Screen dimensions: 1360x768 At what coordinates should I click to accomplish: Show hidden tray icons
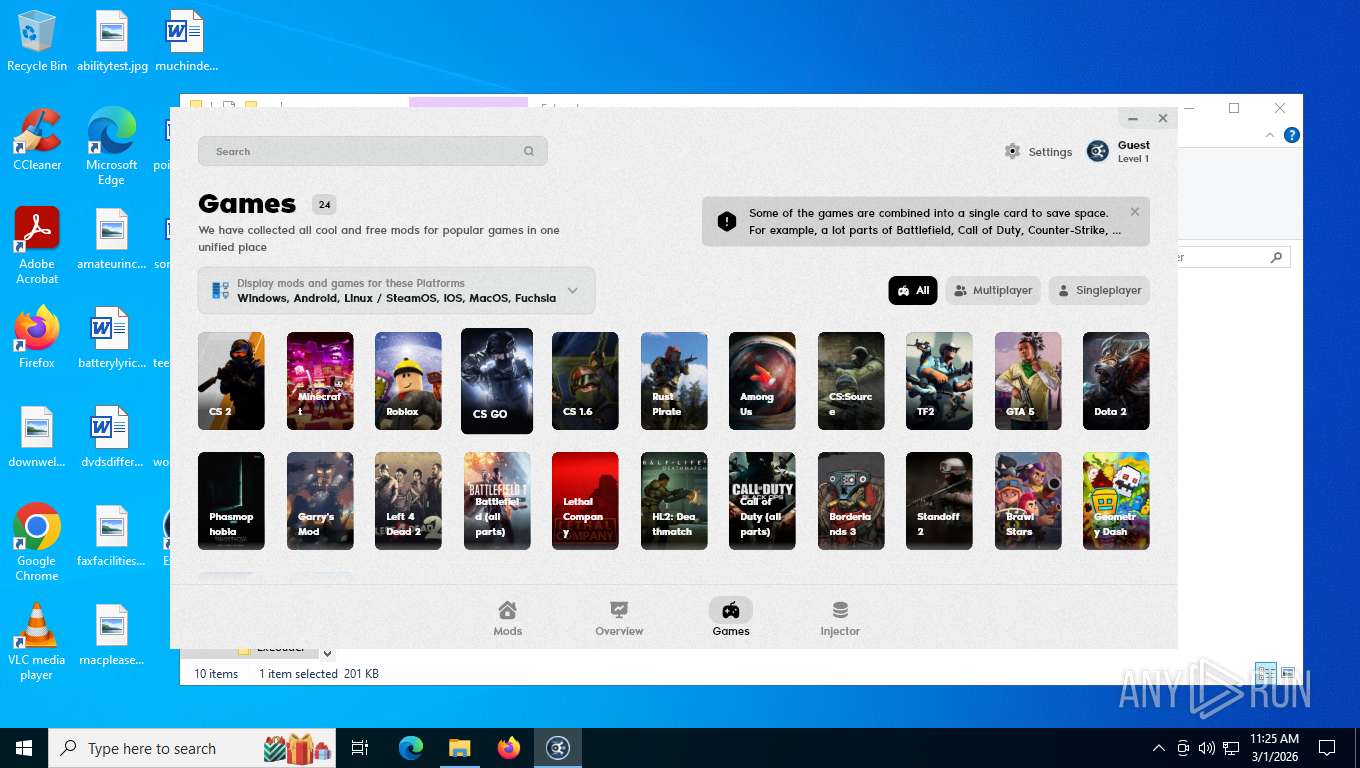click(x=1159, y=748)
